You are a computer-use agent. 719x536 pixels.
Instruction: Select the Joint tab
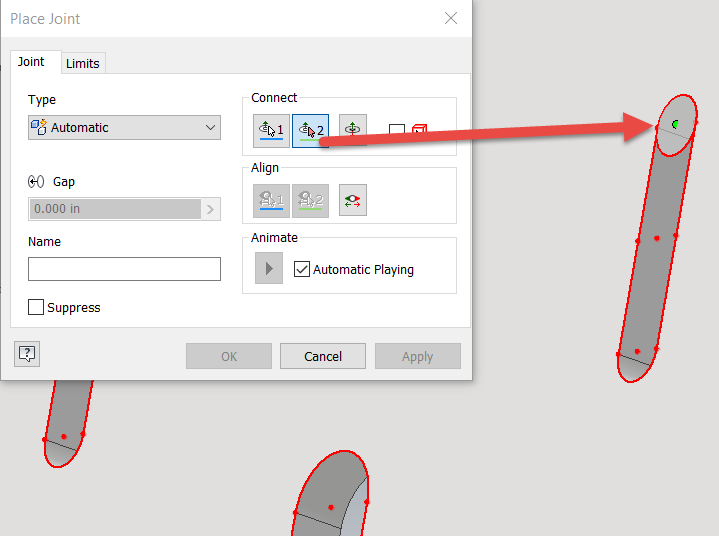tap(31, 62)
